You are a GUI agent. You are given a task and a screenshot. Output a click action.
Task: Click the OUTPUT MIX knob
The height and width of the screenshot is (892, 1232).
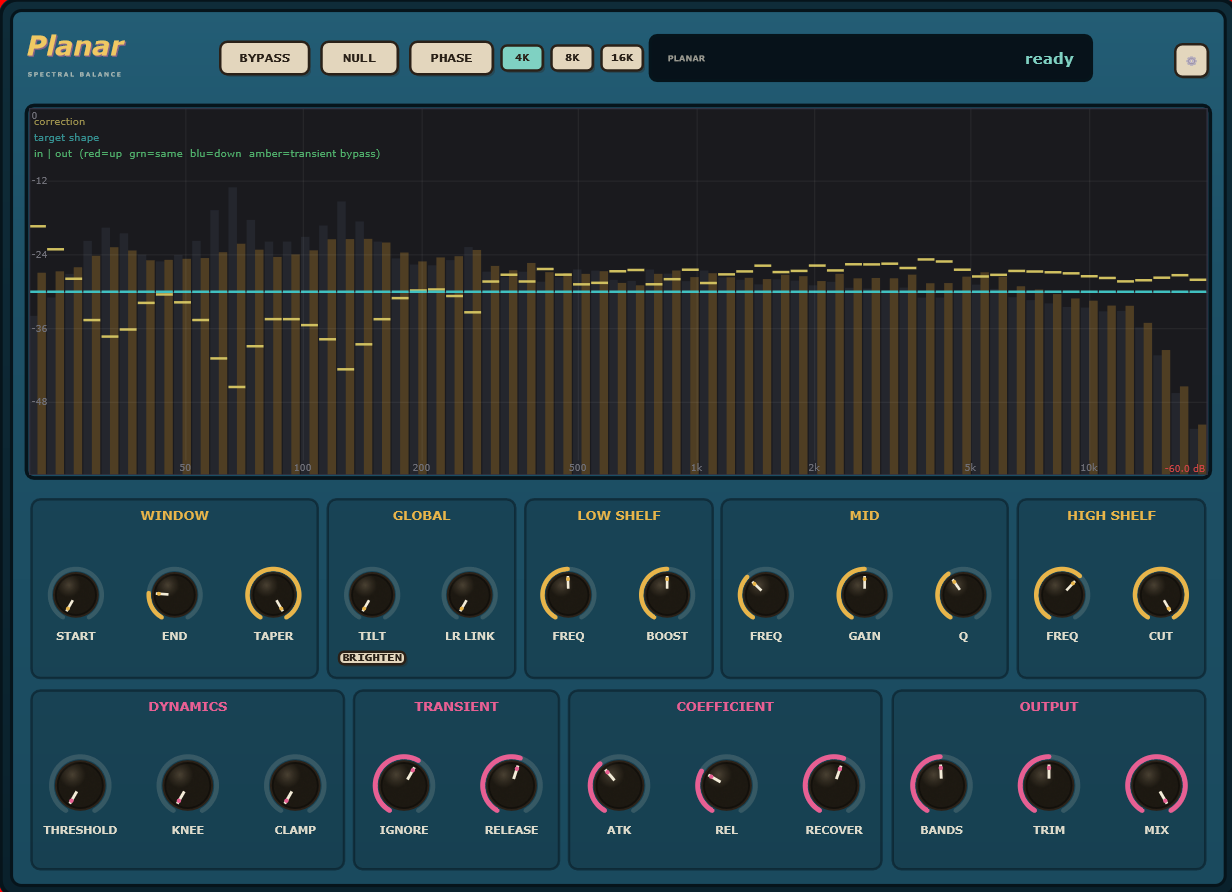[x=1156, y=785]
